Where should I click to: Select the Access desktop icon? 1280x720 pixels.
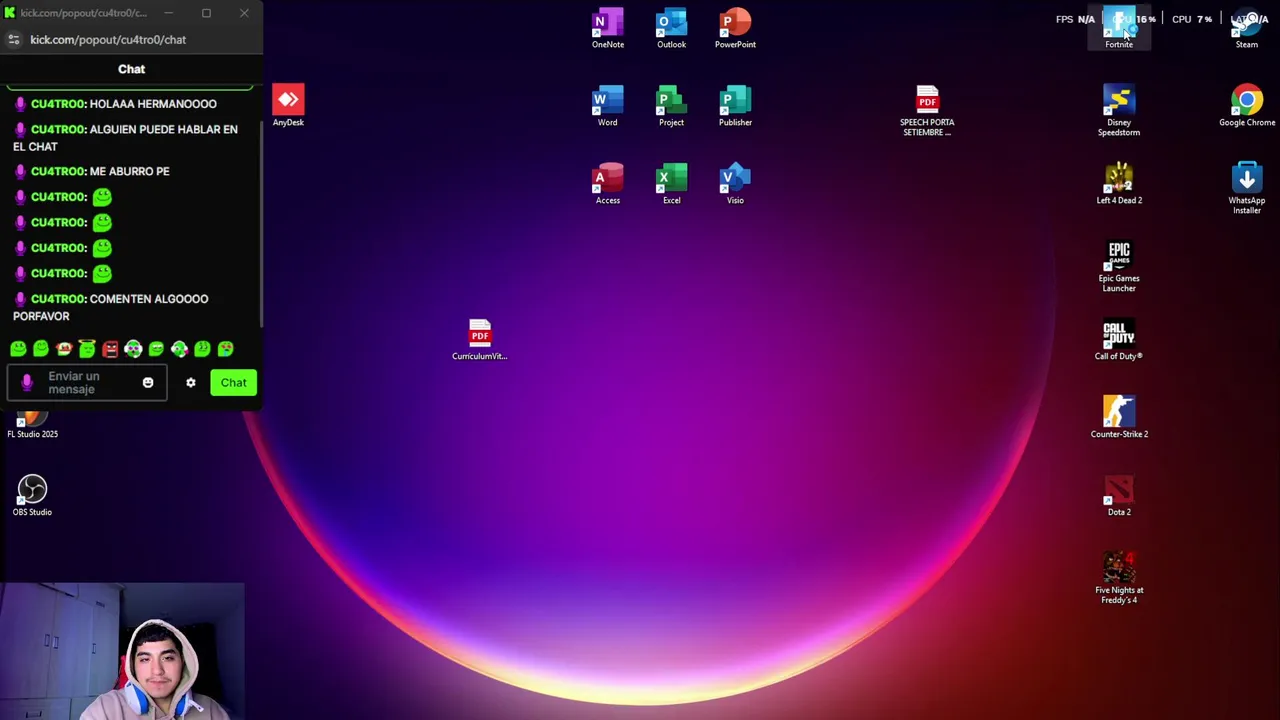point(607,184)
